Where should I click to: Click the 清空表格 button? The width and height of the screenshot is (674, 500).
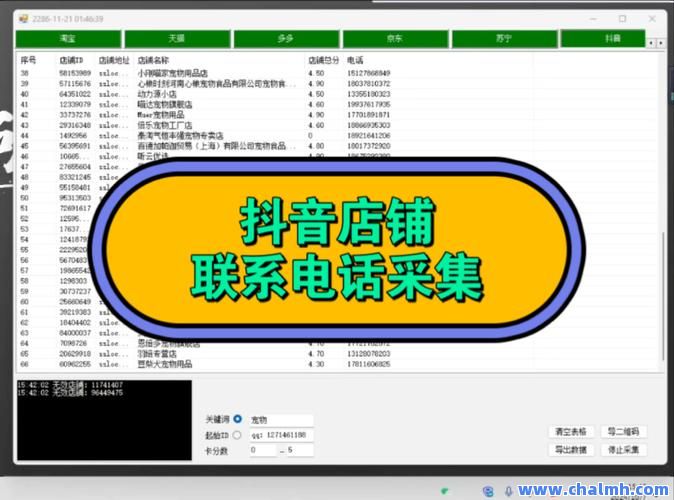[x=571, y=432]
